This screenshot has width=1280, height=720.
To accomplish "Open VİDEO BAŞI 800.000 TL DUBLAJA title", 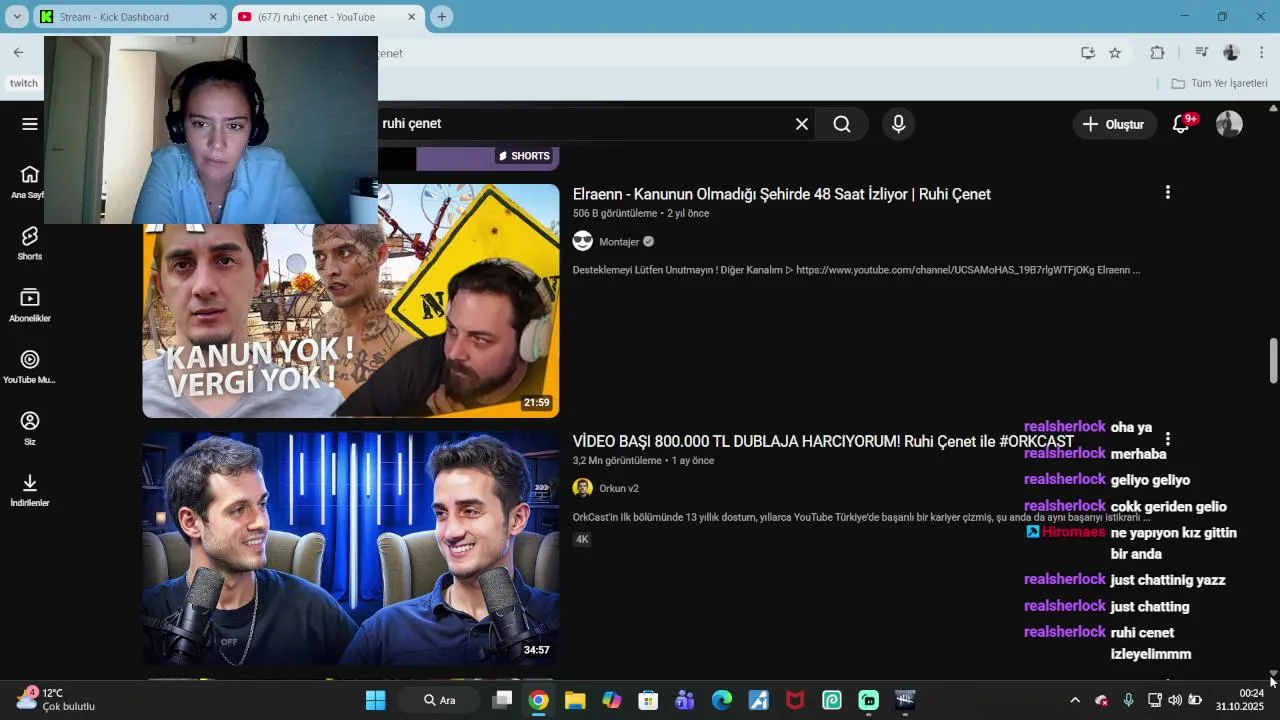I will 823,441.
